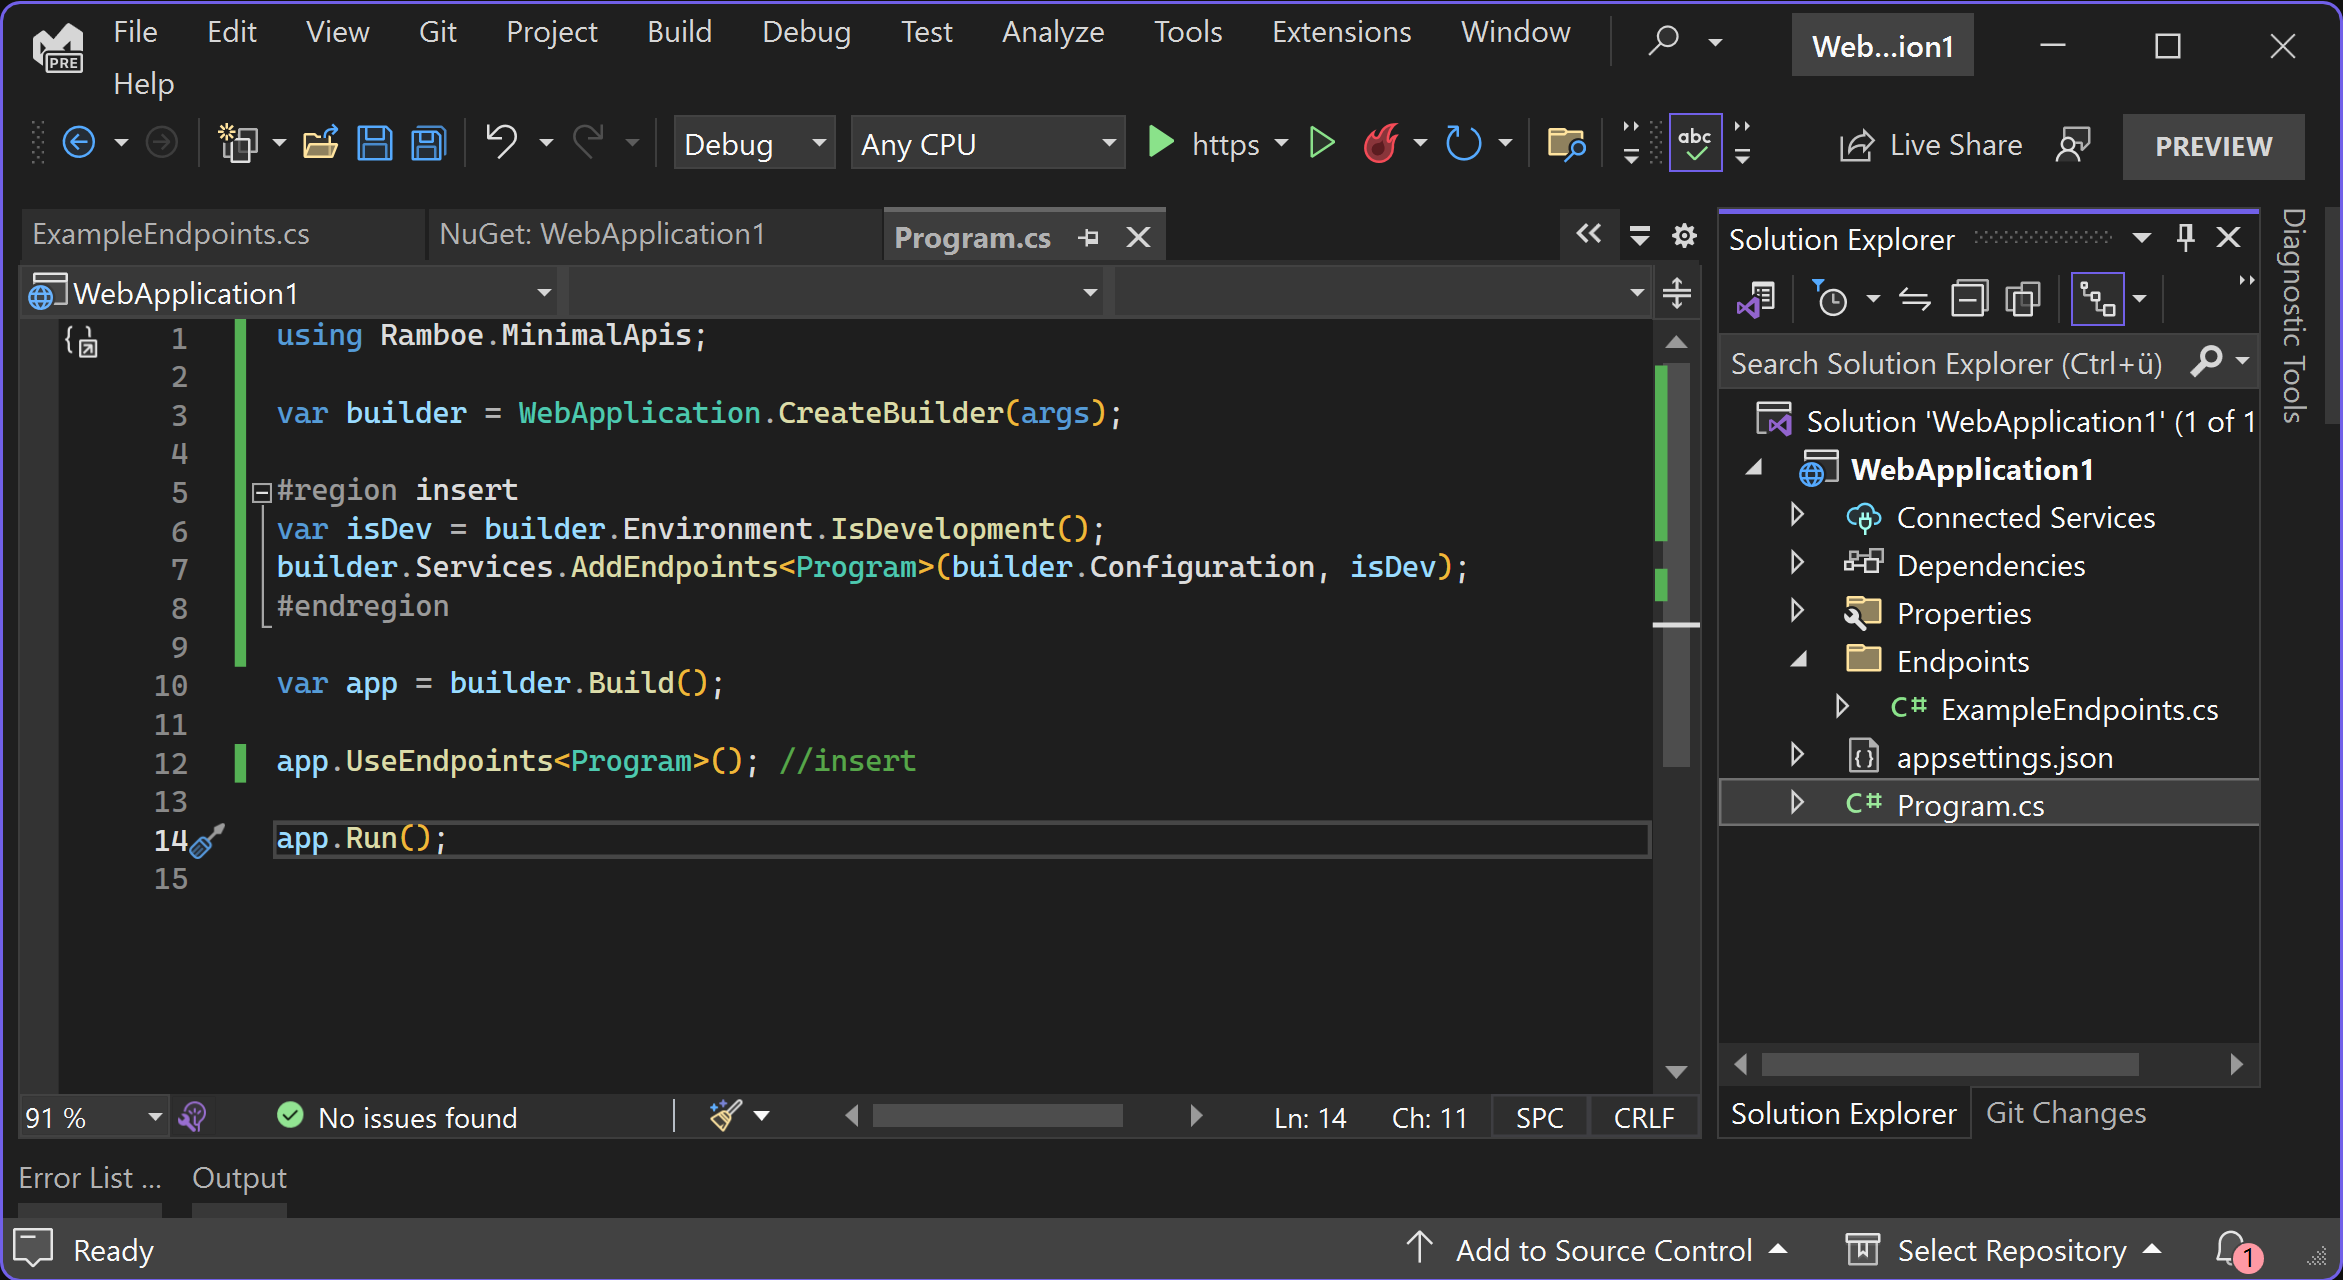This screenshot has width=2343, height=1280.
Task: Start without debugging using hollow play icon
Action: (x=1322, y=144)
